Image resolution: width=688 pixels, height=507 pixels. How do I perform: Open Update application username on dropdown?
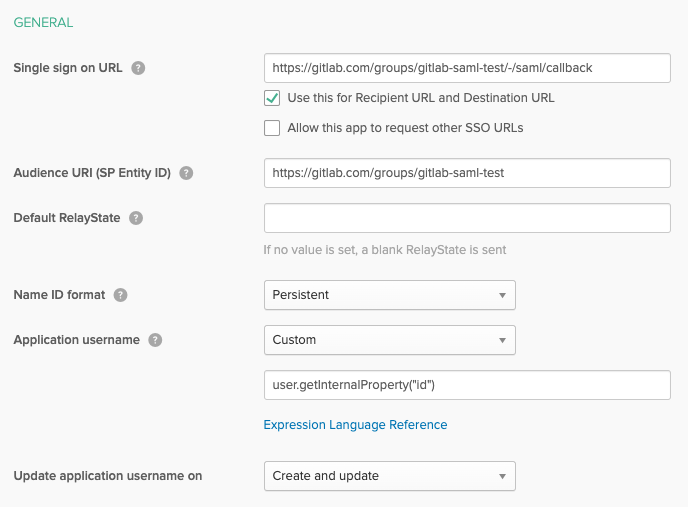pyautogui.click(x=389, y=476)
